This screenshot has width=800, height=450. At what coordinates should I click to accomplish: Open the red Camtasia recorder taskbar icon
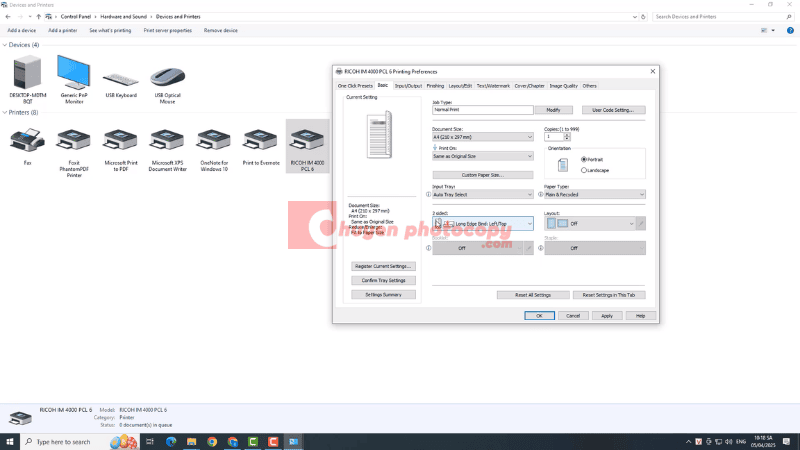coord(273,442)
